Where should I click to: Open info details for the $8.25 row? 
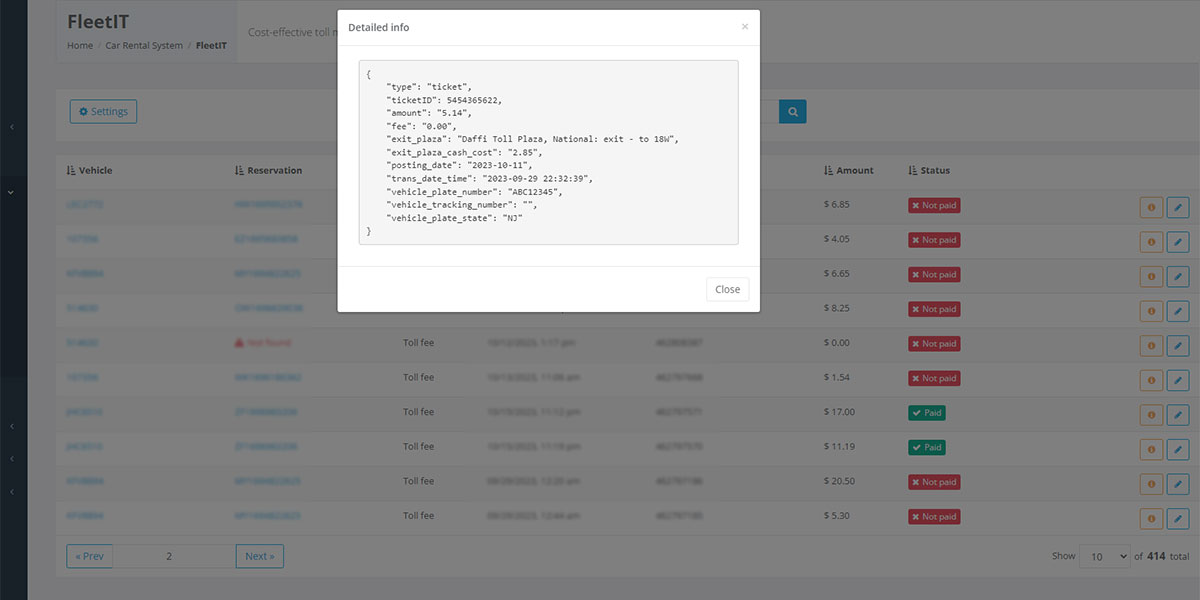(x=1151, y=309)
